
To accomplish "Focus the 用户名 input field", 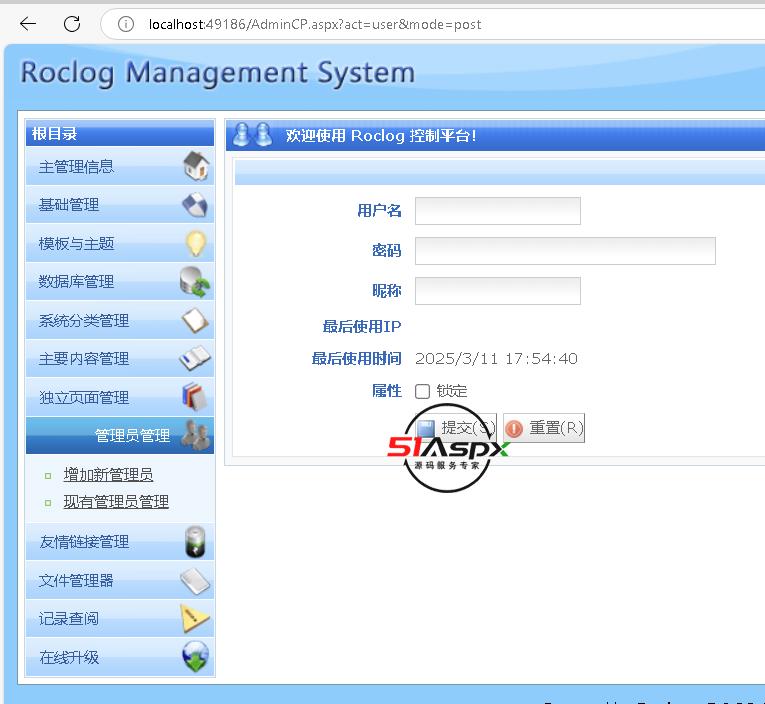I will pos(498,211).
